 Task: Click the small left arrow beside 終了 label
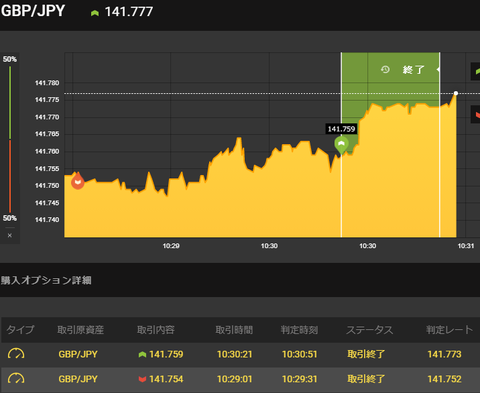click(438, 70)
